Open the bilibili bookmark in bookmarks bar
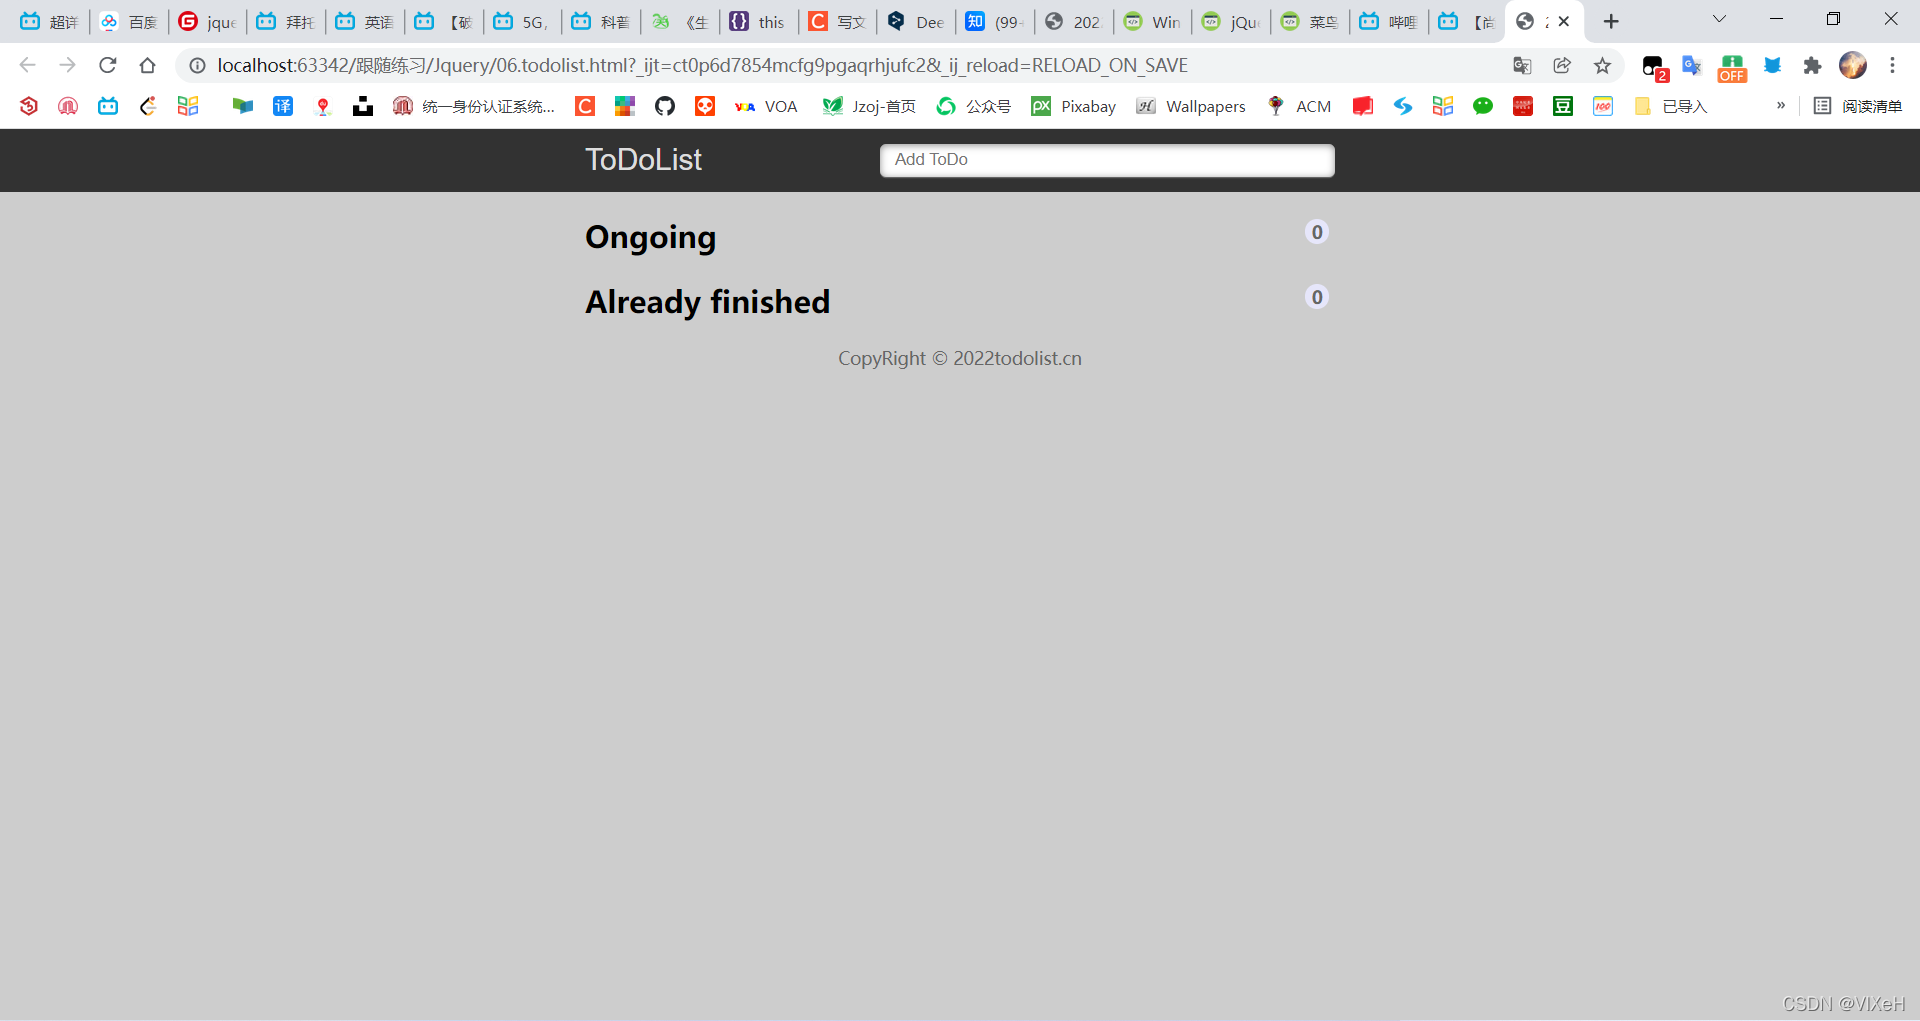 click(108, 106)
